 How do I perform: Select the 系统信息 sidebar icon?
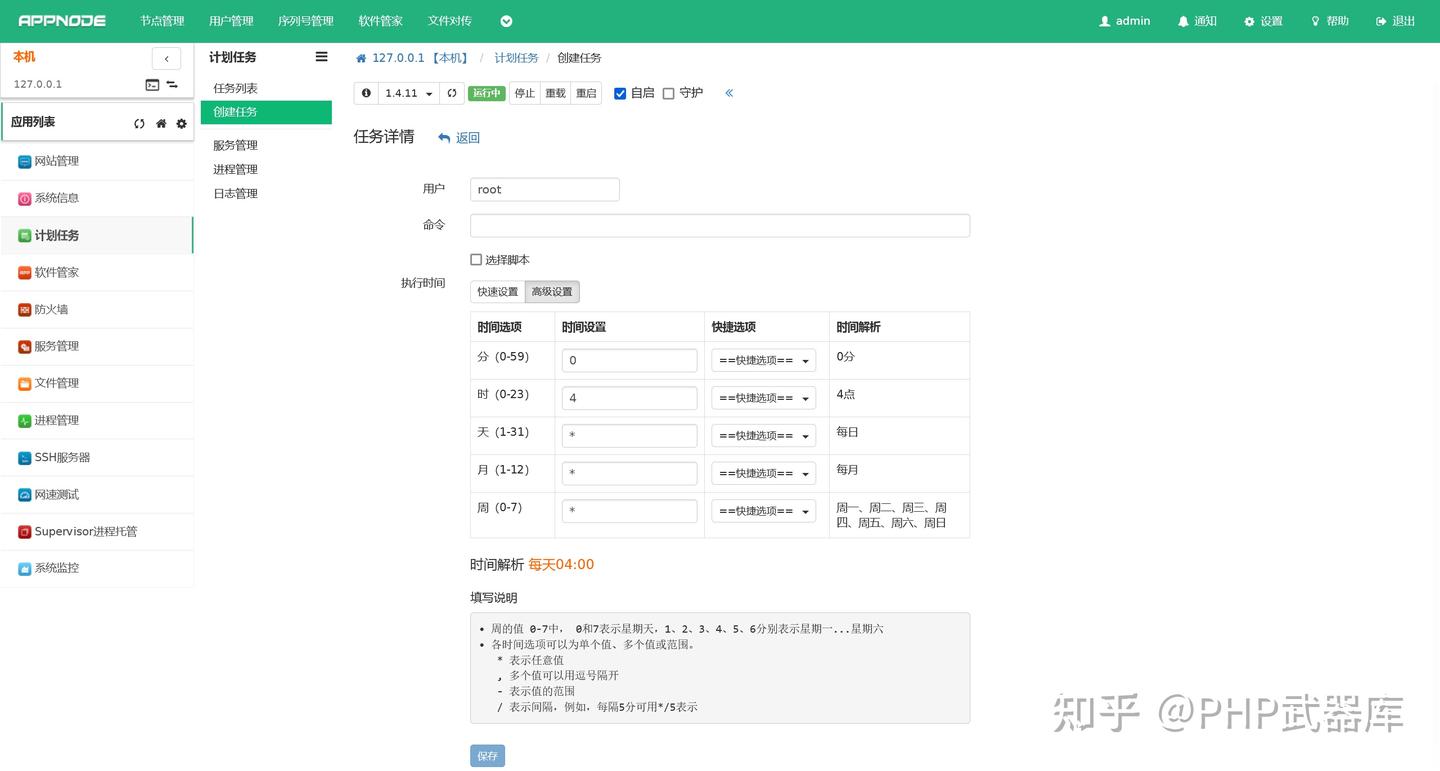click(x=56, y=198)
